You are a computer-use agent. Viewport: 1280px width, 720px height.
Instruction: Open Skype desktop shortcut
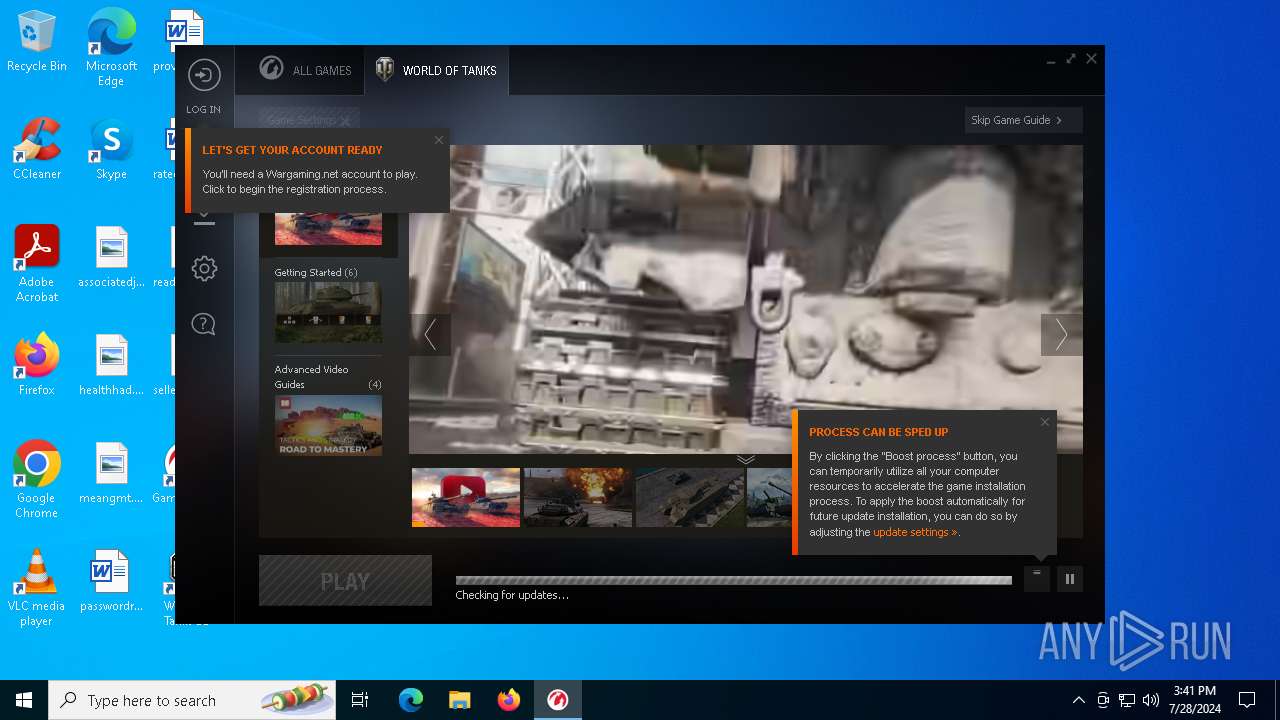(x=111, y=150)
